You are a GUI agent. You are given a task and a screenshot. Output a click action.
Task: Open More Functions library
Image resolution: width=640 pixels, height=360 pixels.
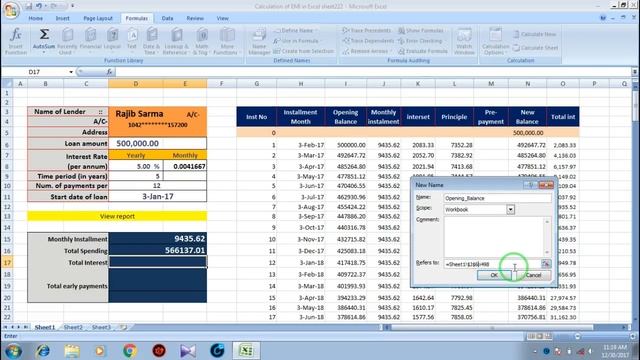pyautogui.click(x=227, y=41)
